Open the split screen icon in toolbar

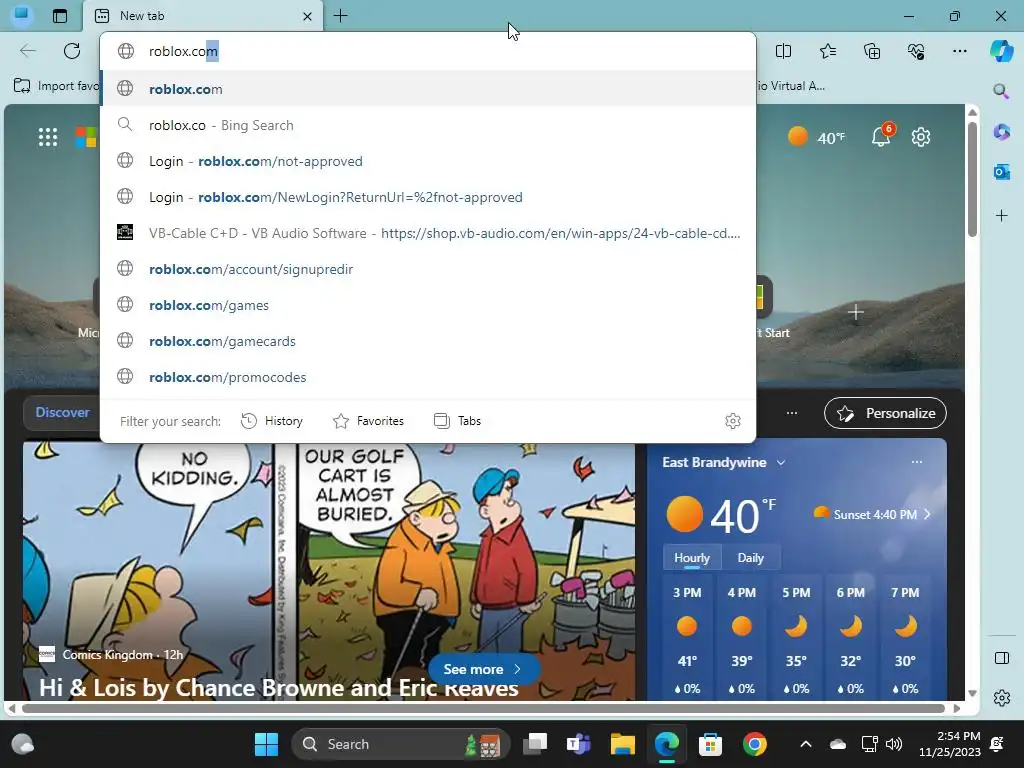(783, 51)
